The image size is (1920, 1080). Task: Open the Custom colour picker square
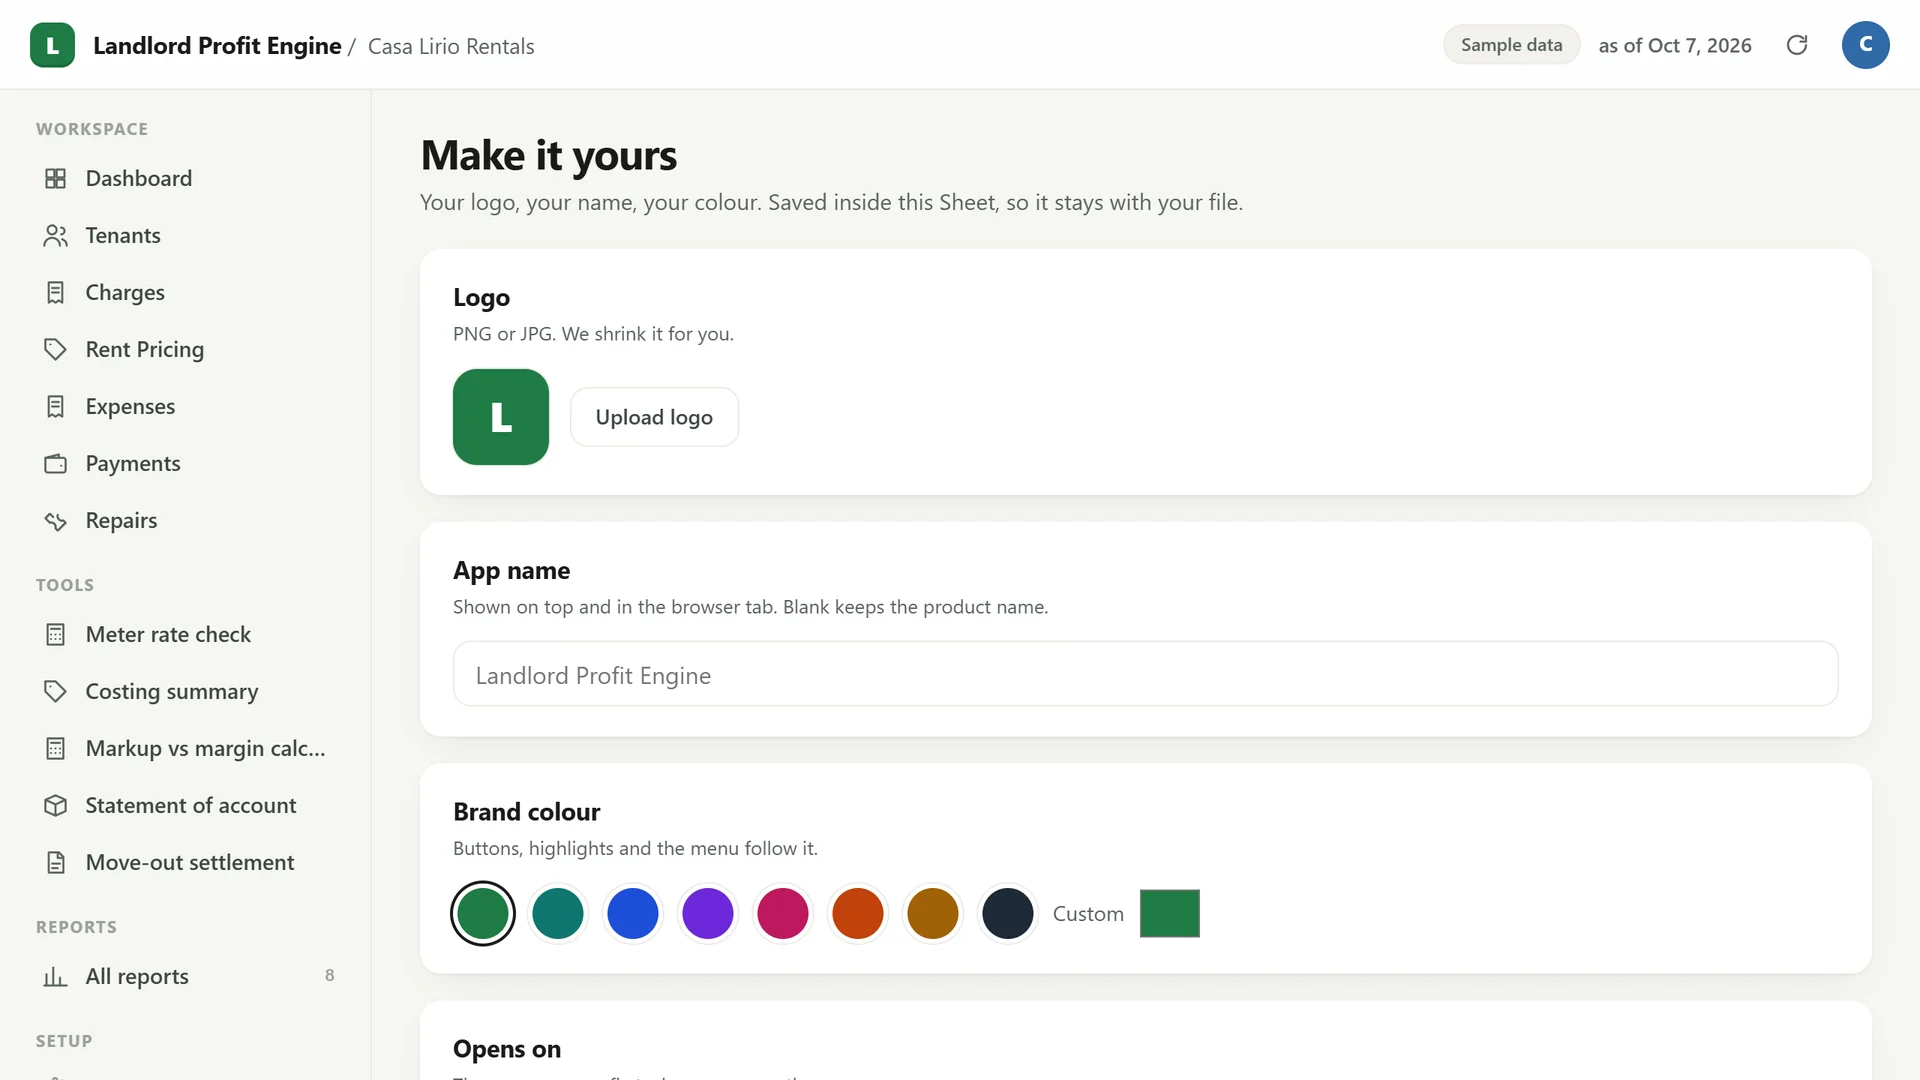point(1170,913)
